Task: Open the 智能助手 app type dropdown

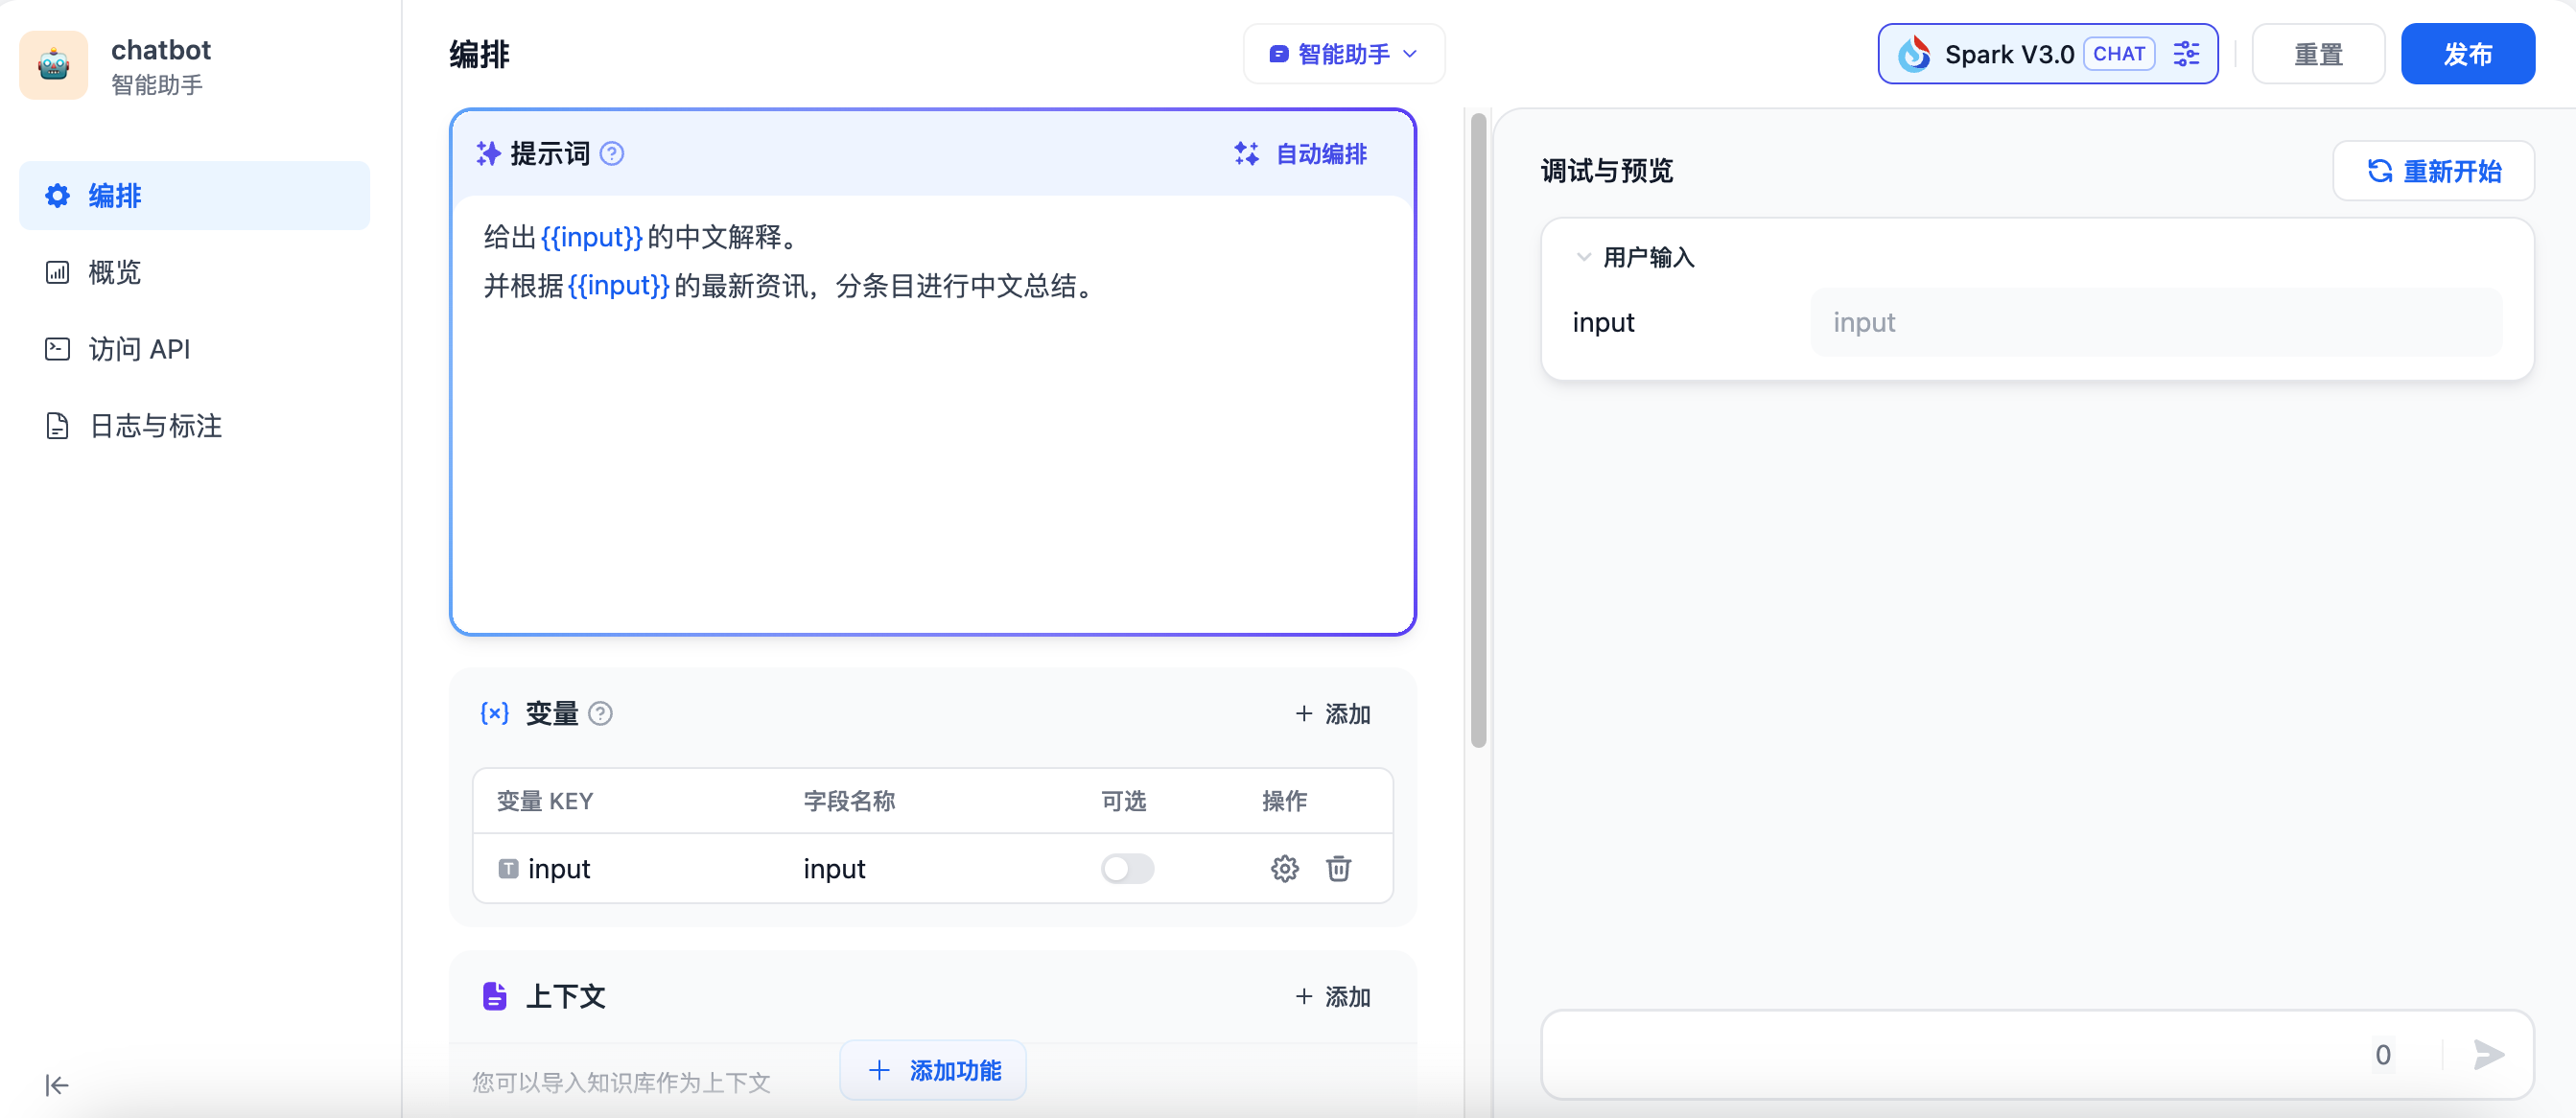Action: (x=1343, y=54)
